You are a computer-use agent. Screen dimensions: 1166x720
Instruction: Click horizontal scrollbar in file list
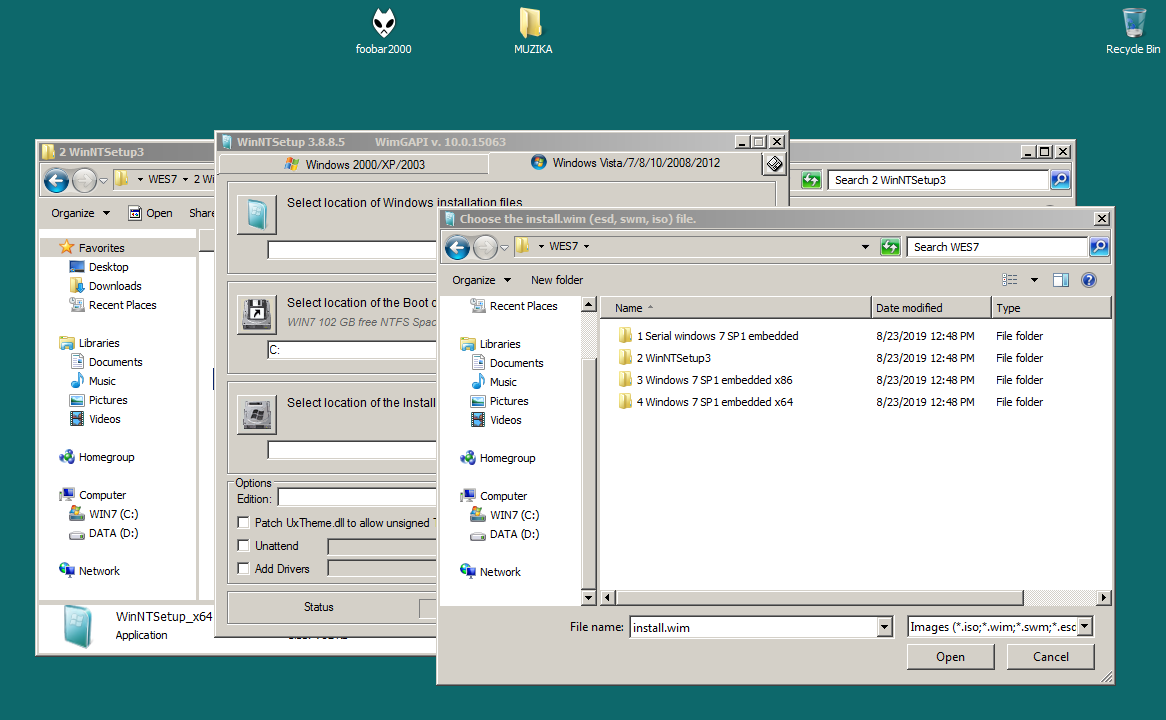[x=819, y=598]
